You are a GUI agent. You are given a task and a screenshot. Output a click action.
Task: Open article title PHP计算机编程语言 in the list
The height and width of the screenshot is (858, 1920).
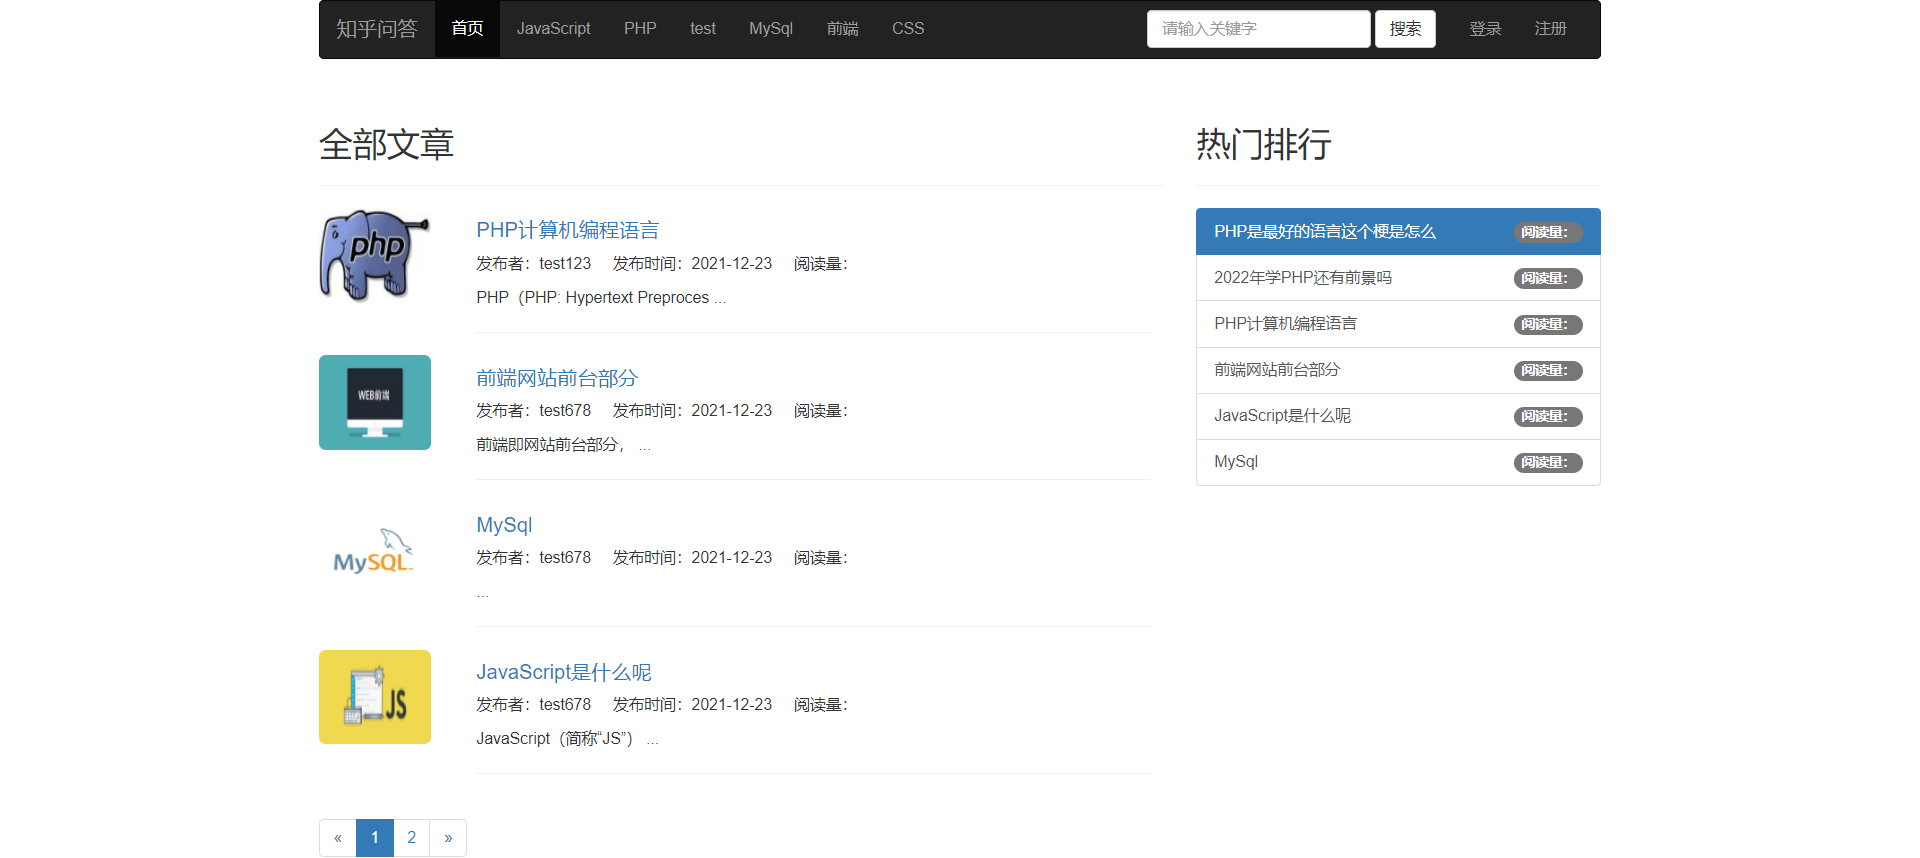567,230
